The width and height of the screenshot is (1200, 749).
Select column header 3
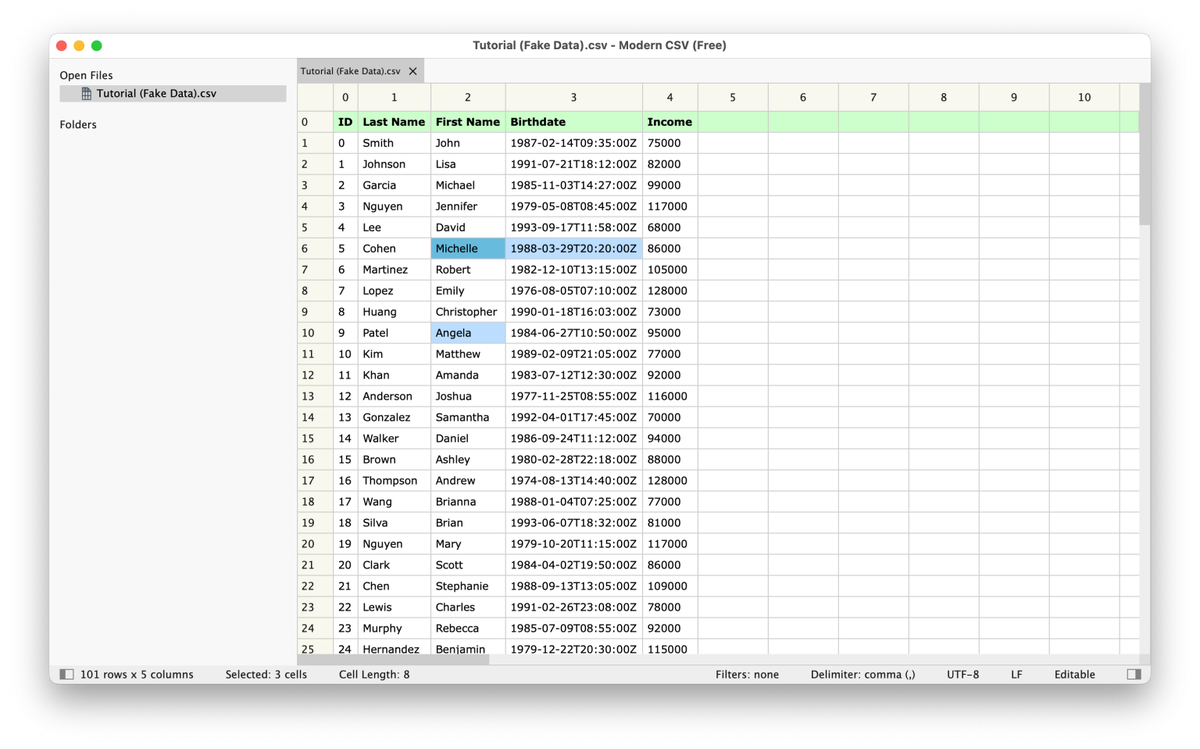tap(574, 97)
